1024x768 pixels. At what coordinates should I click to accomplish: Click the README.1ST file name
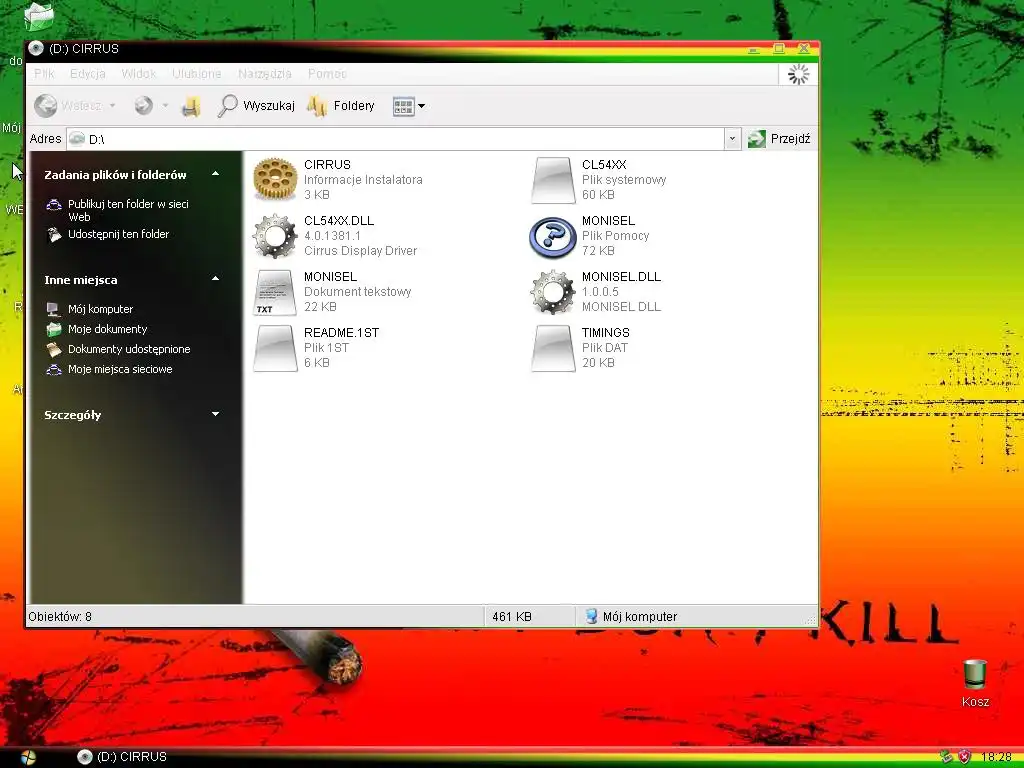point(342,332)
